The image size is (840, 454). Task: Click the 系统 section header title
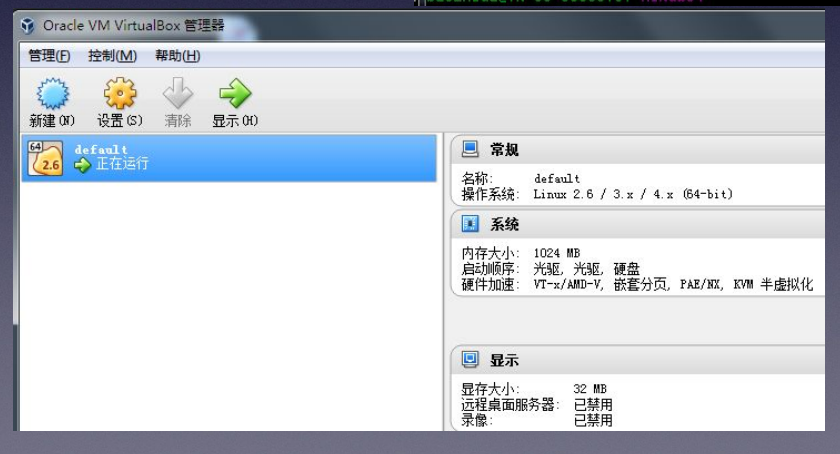(504, 224)
